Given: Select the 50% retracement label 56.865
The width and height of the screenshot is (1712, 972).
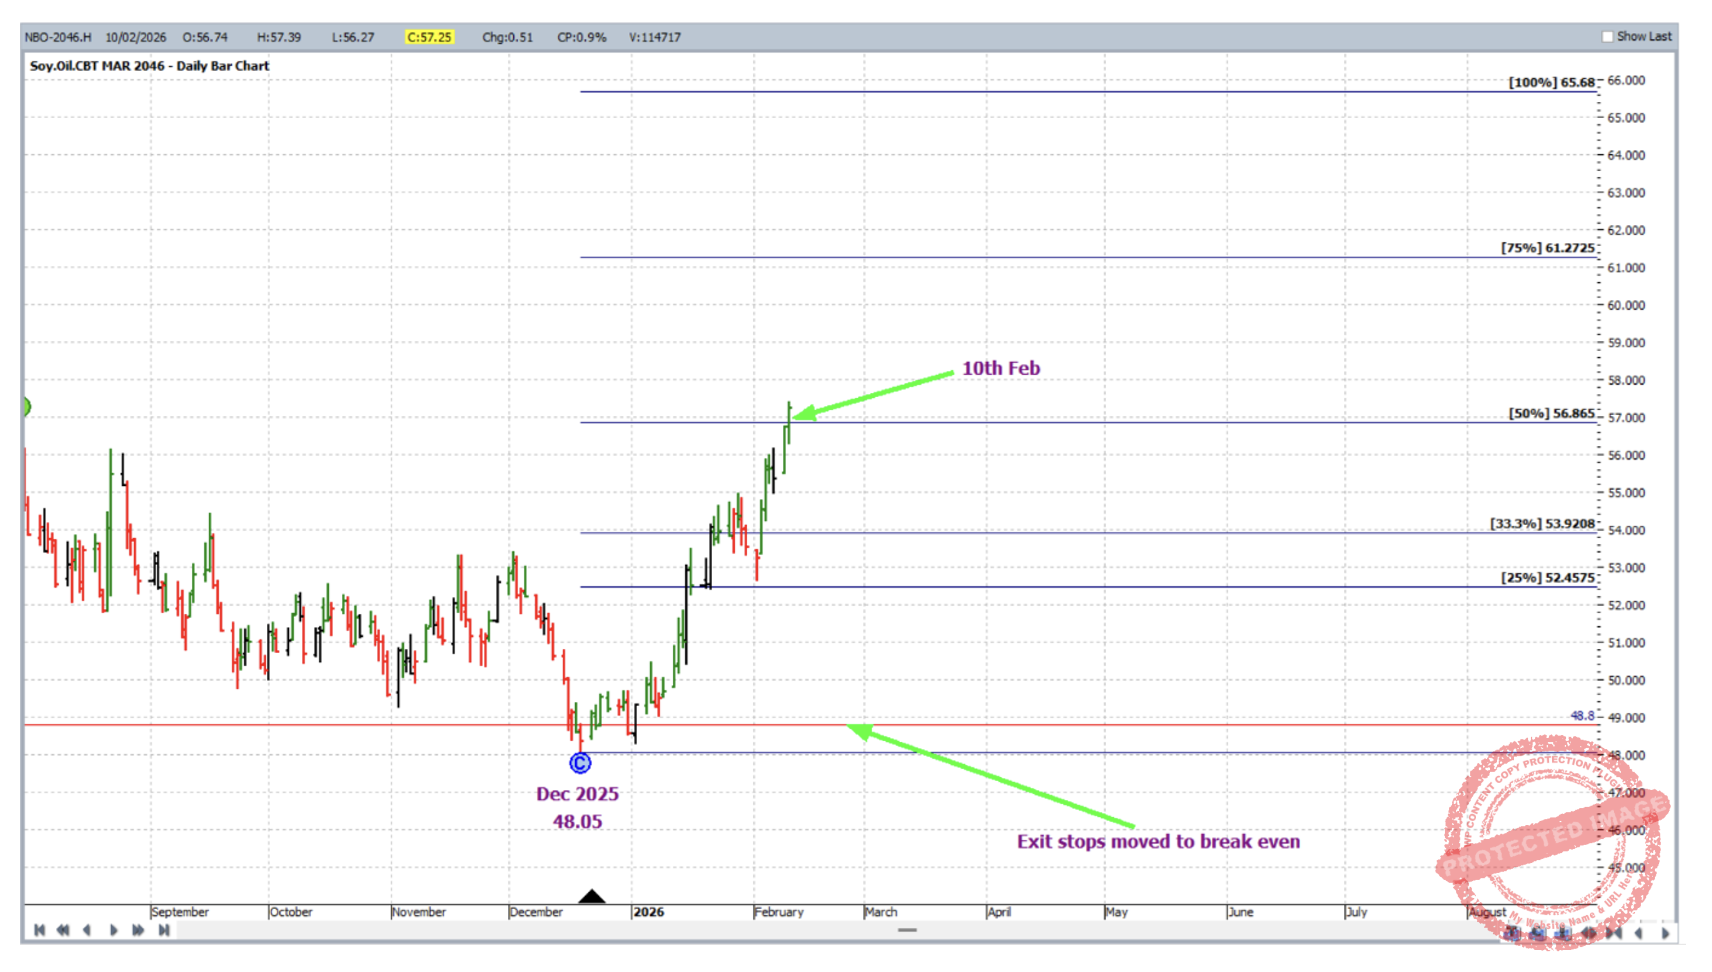Looking at the screenshot, I should click(1551, 413).
